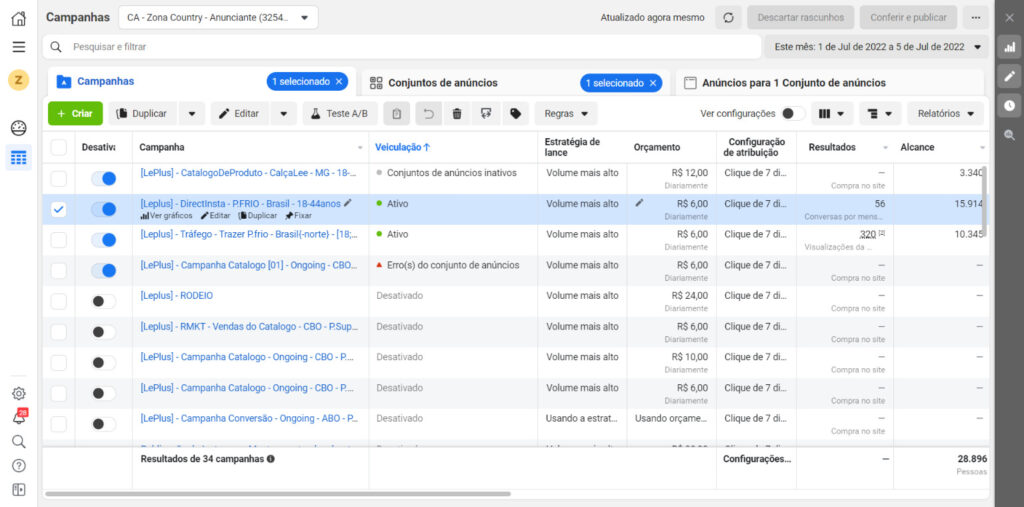
Task: Click the green Criar button
Action: pos(75,114)
